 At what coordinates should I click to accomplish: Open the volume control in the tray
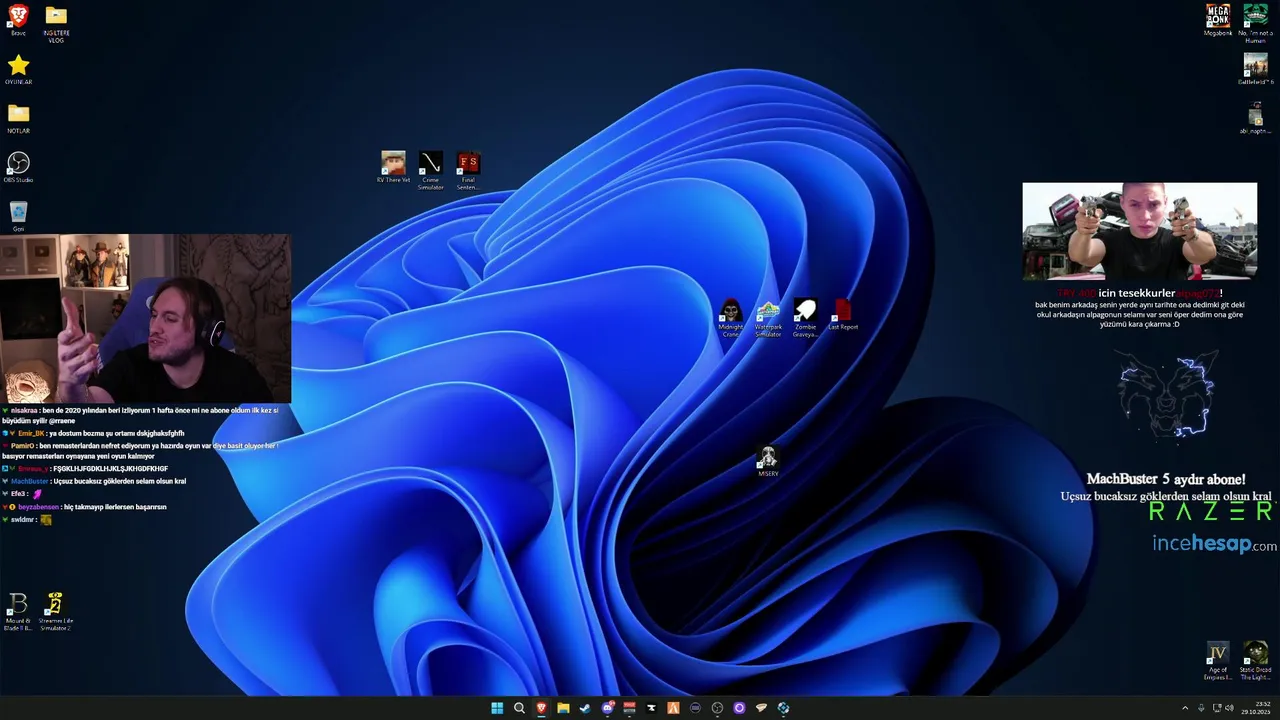[x=1230, y=708]
